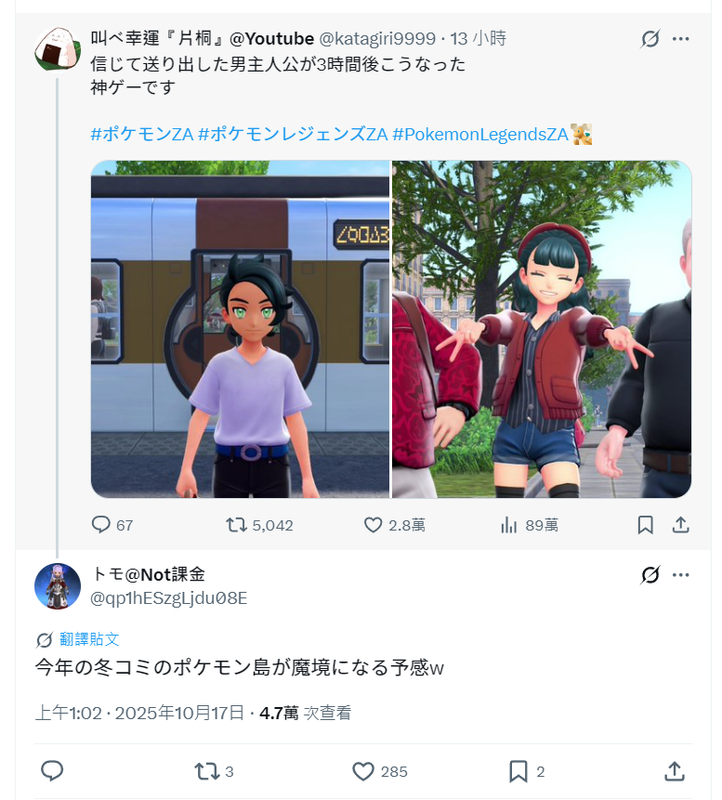Repost the reply with 3 reposts
Viewport: 722px width, 800px height.
(207, 771)
